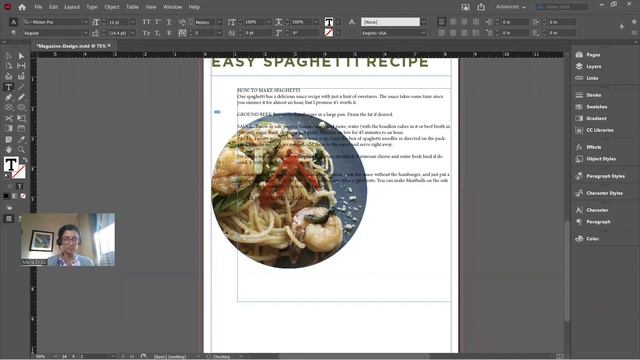Open the kerning Metrics dropdown

pyautogui.click(x=219, y=22)
